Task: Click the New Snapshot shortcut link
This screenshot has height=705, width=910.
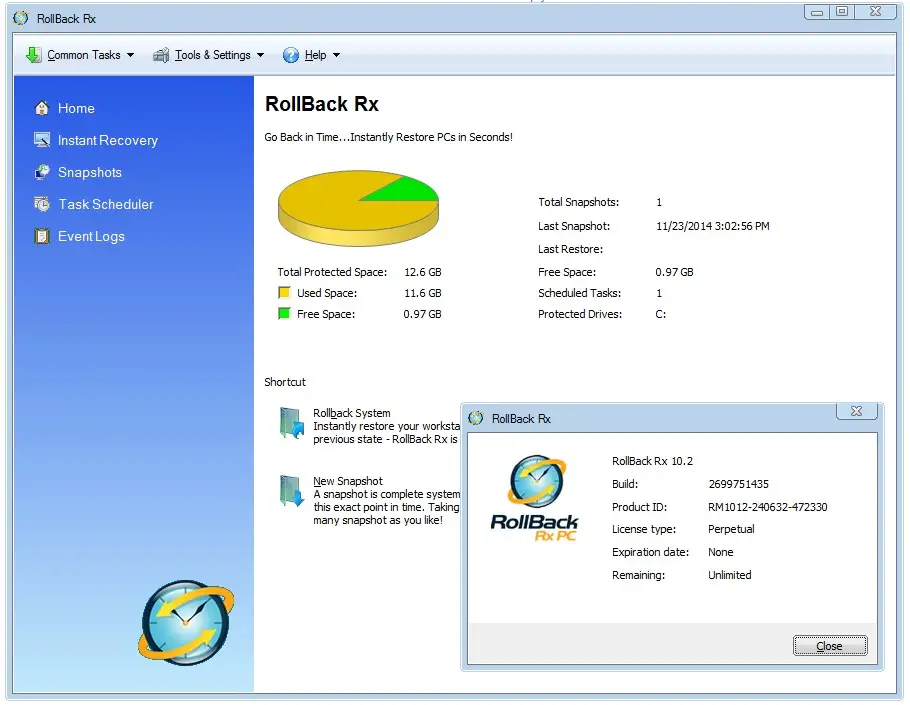Action: 348,481
